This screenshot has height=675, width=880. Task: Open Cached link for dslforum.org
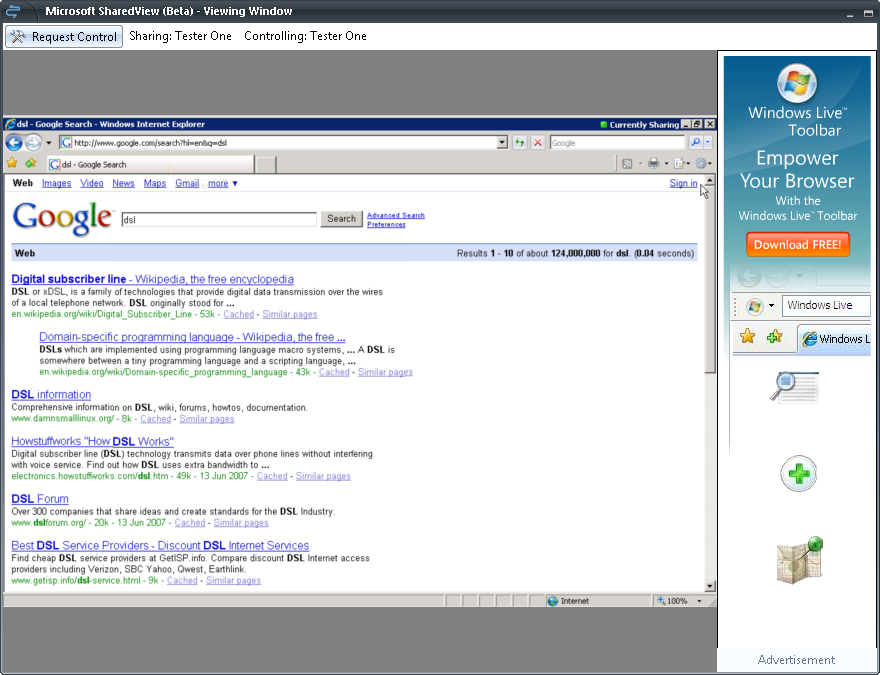click(x=190, y=522)
